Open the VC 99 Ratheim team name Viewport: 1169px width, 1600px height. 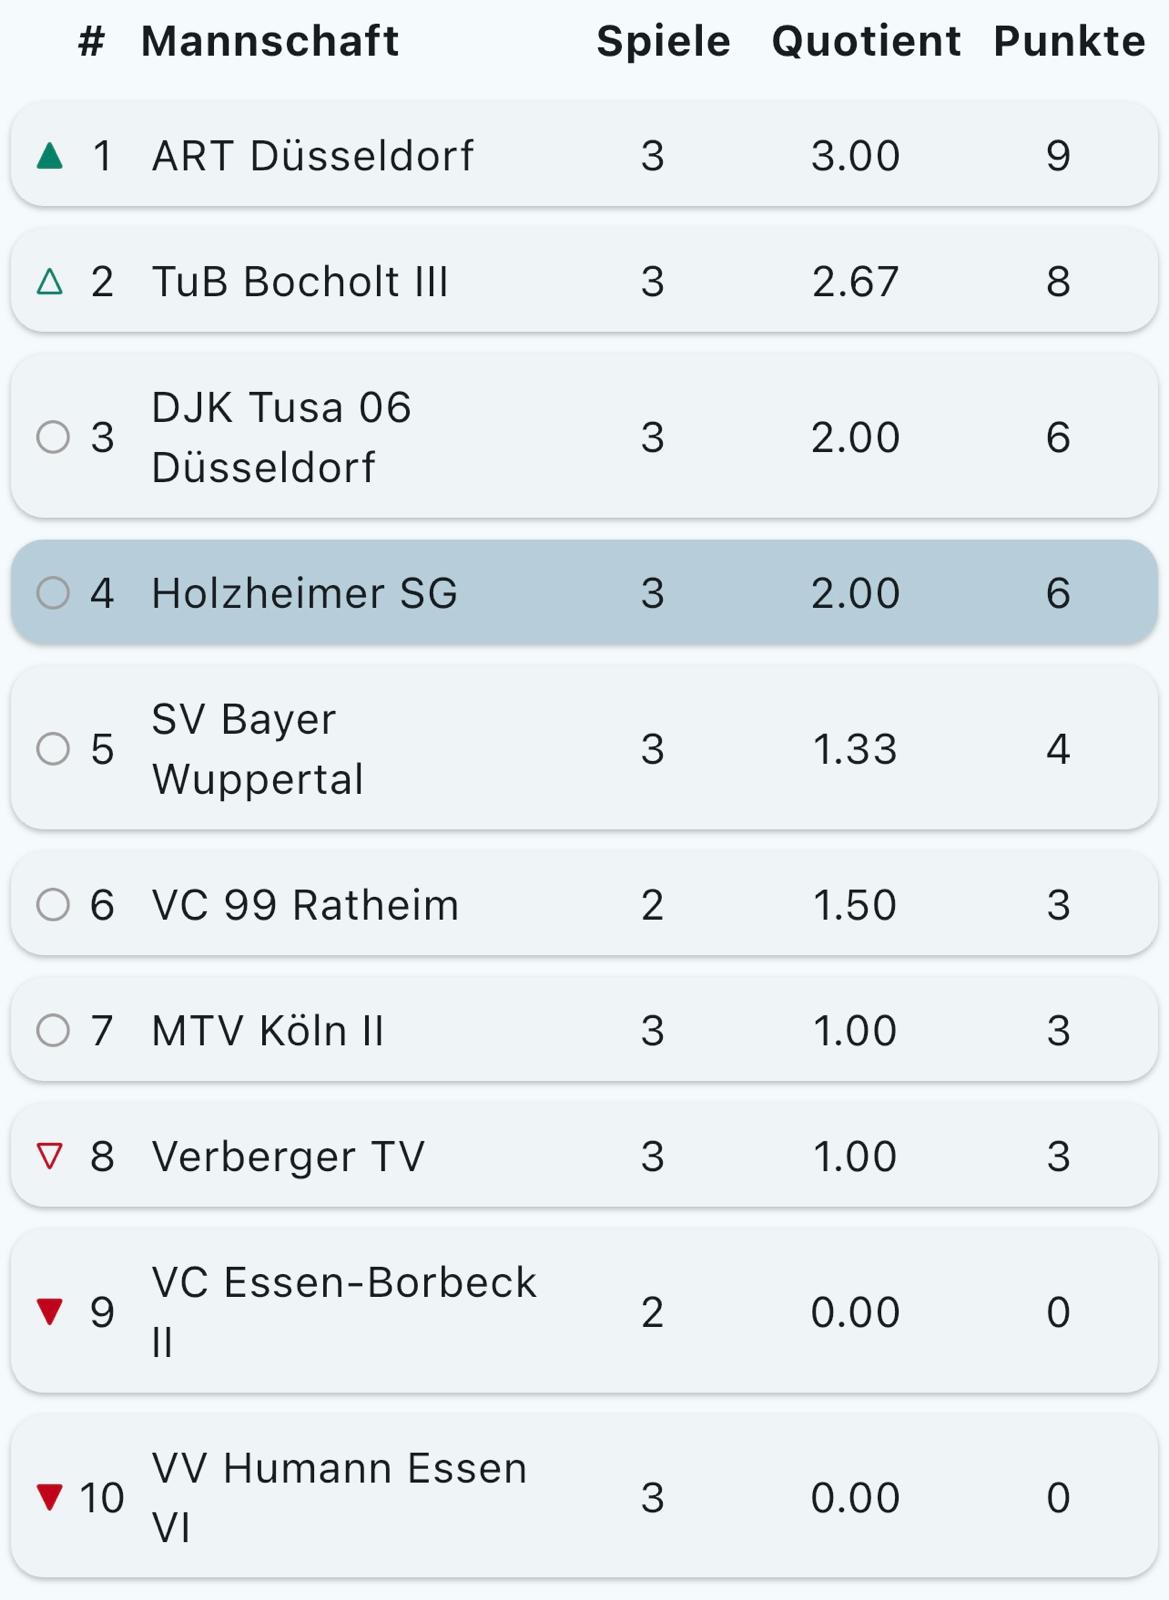(305, 905)
